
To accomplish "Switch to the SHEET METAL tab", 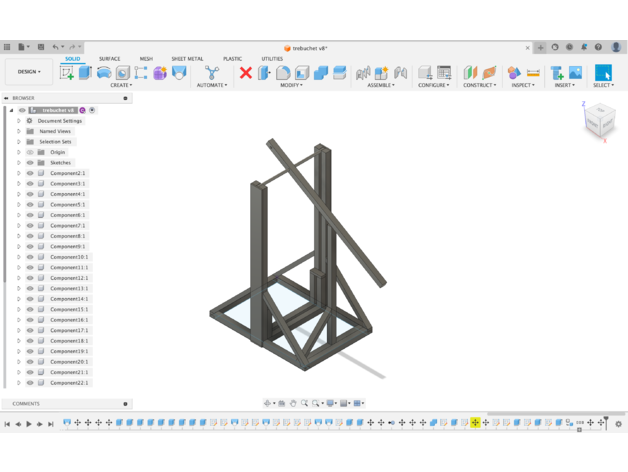I will click(187, 59).
